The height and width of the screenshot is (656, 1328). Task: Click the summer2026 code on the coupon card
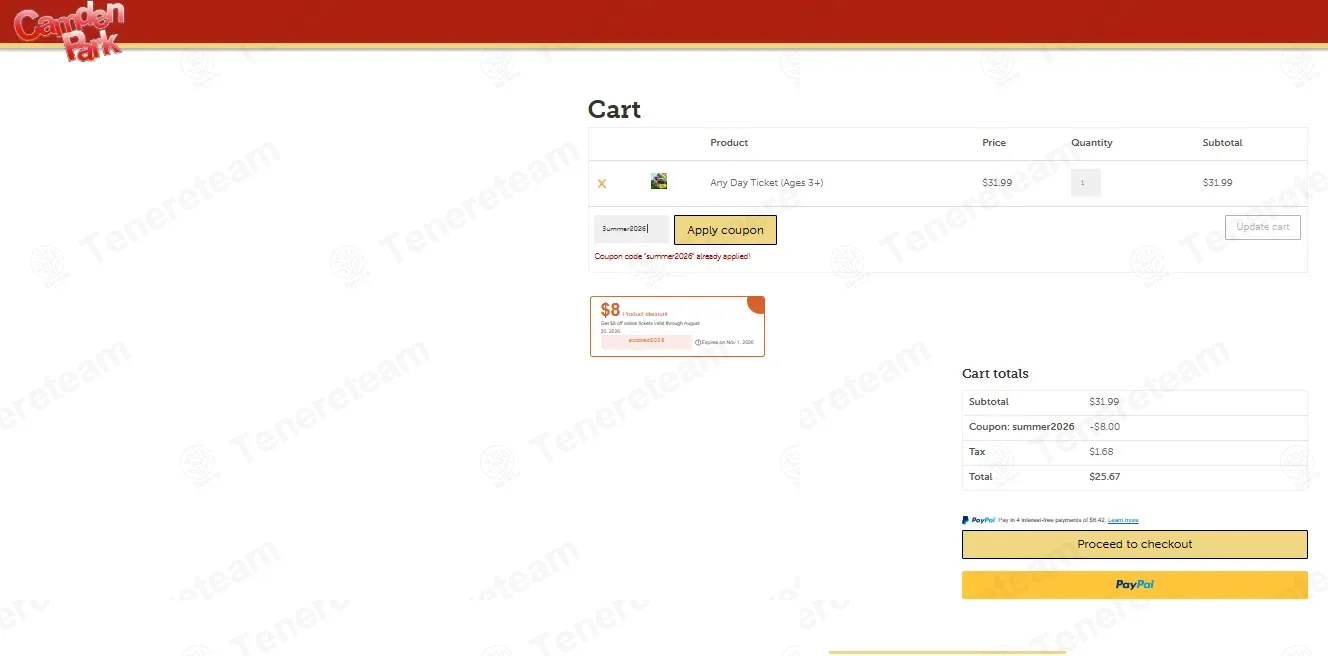pyautogui.click(x=646, y=341)
